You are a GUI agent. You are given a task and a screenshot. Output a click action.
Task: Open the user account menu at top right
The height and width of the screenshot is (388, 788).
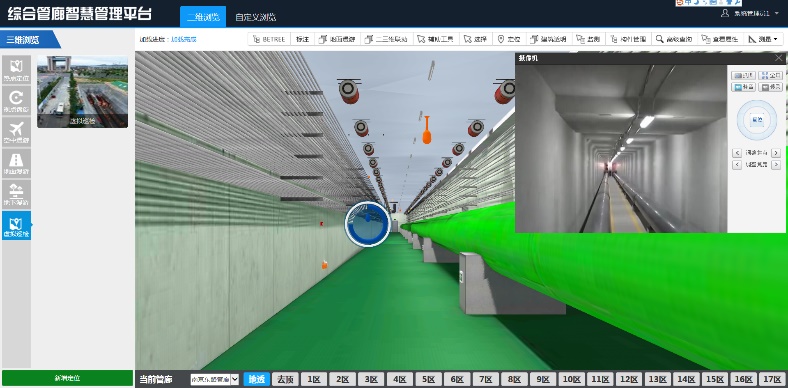point(749,14)
